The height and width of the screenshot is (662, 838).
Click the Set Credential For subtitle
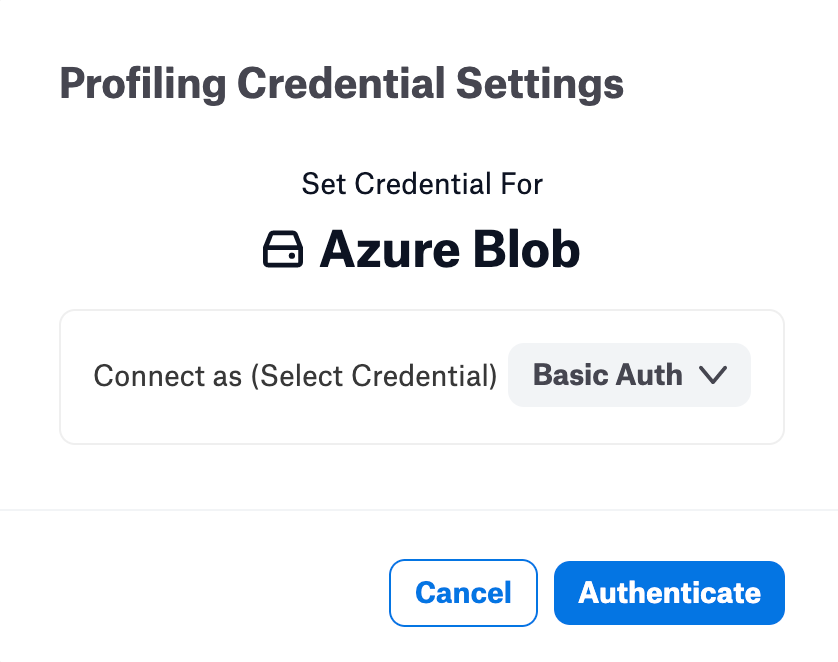422,184
